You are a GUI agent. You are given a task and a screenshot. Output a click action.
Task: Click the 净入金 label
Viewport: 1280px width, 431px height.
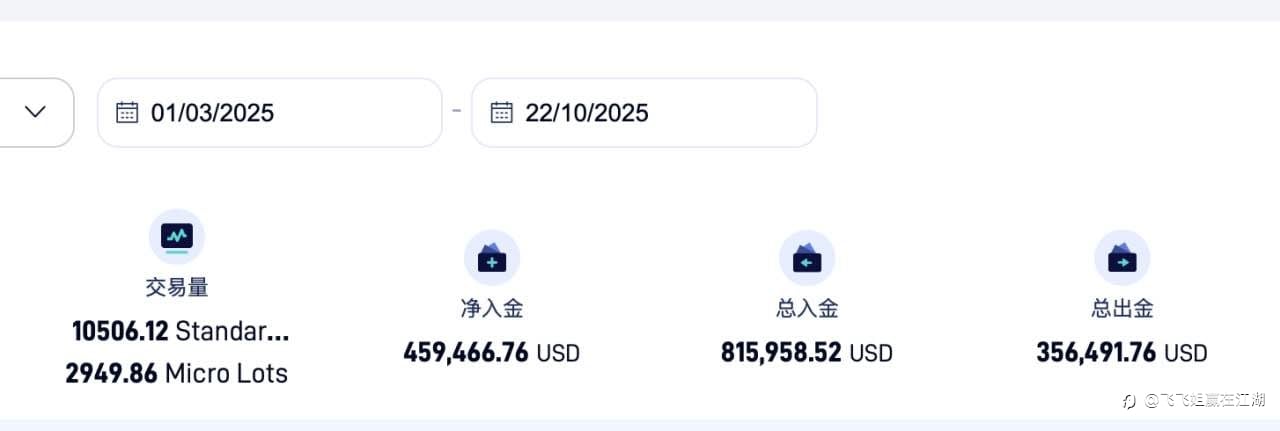[x=492, y=309]
